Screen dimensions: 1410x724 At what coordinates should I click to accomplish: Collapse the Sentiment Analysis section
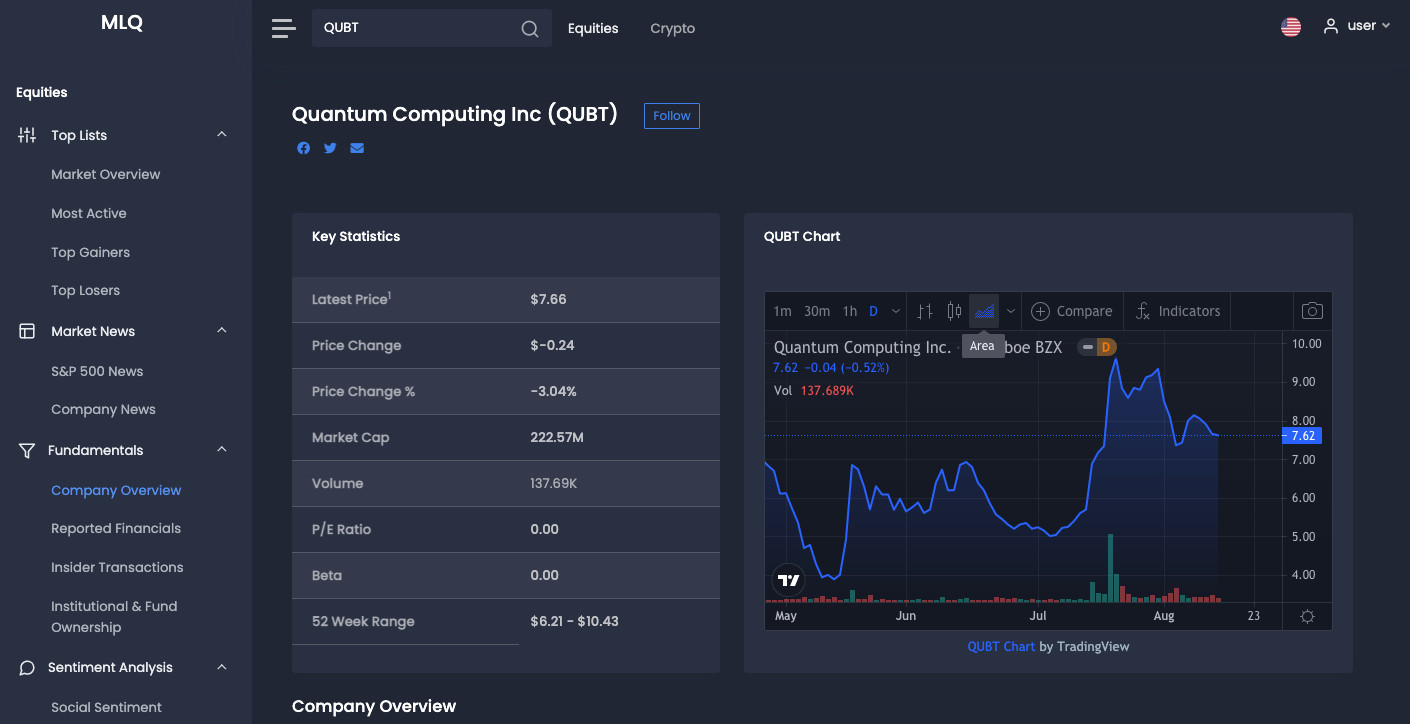[x=222, y=667]
